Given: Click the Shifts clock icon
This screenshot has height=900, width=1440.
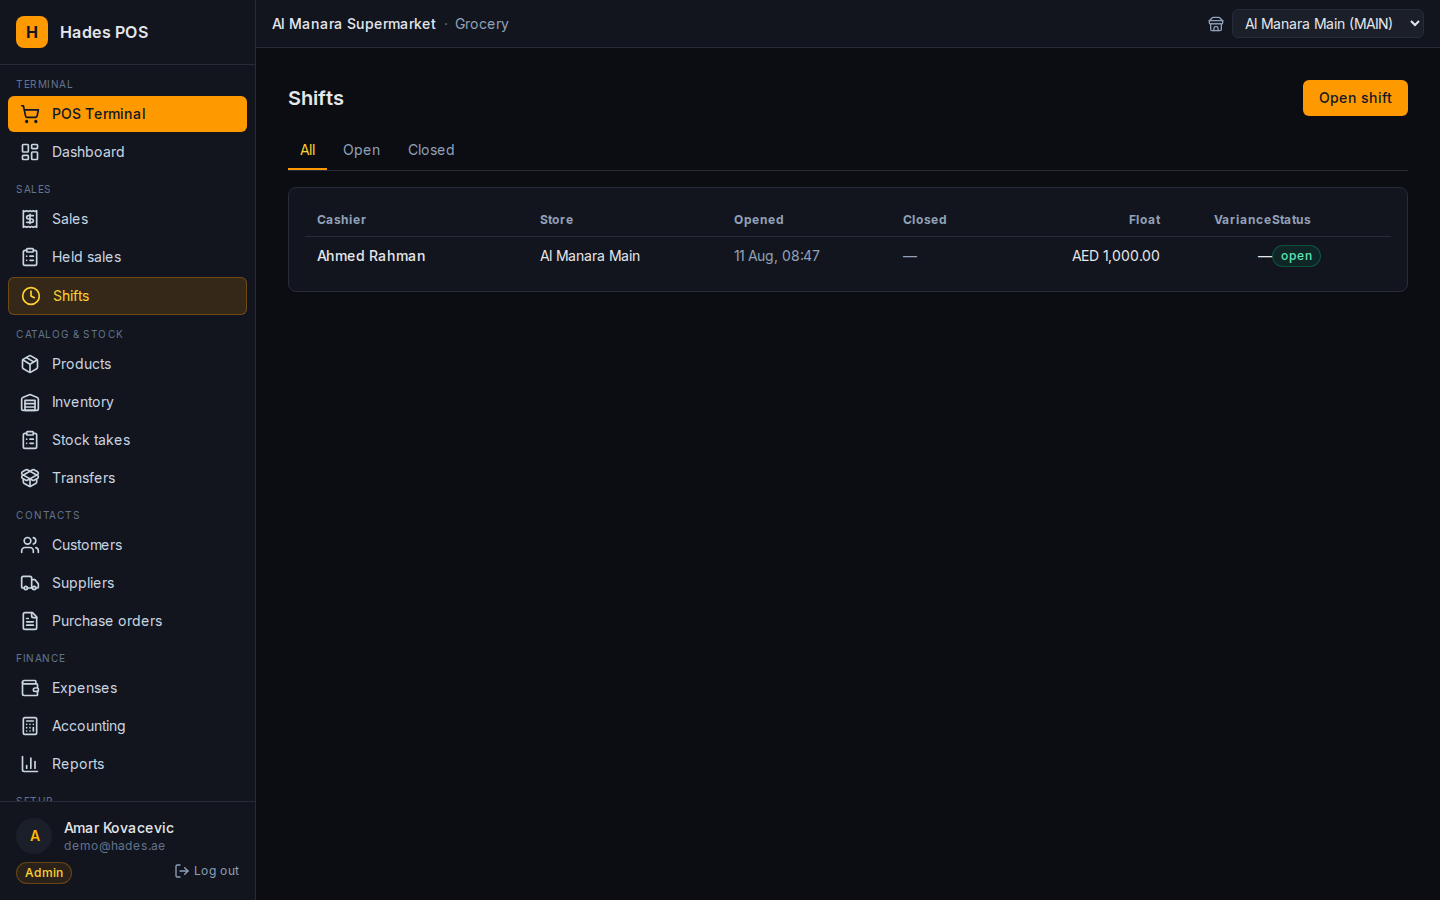Looking at the screenshot, I should pos(31,296).
